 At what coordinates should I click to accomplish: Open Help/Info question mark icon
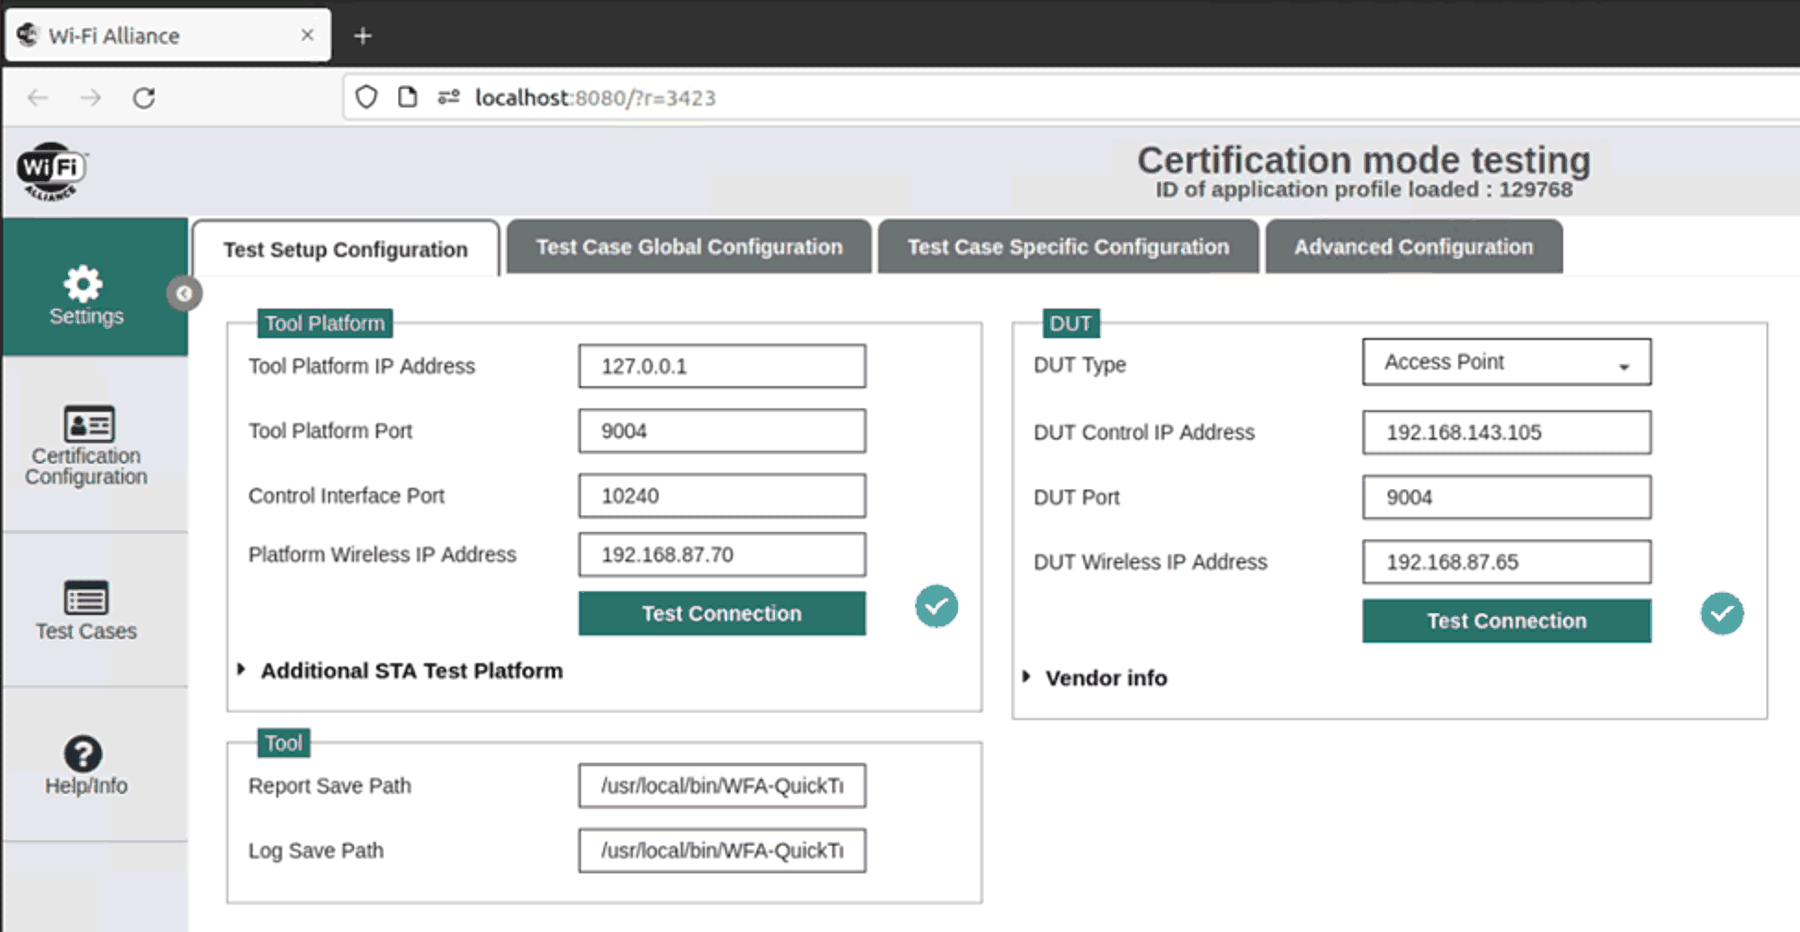pos(83,754)
